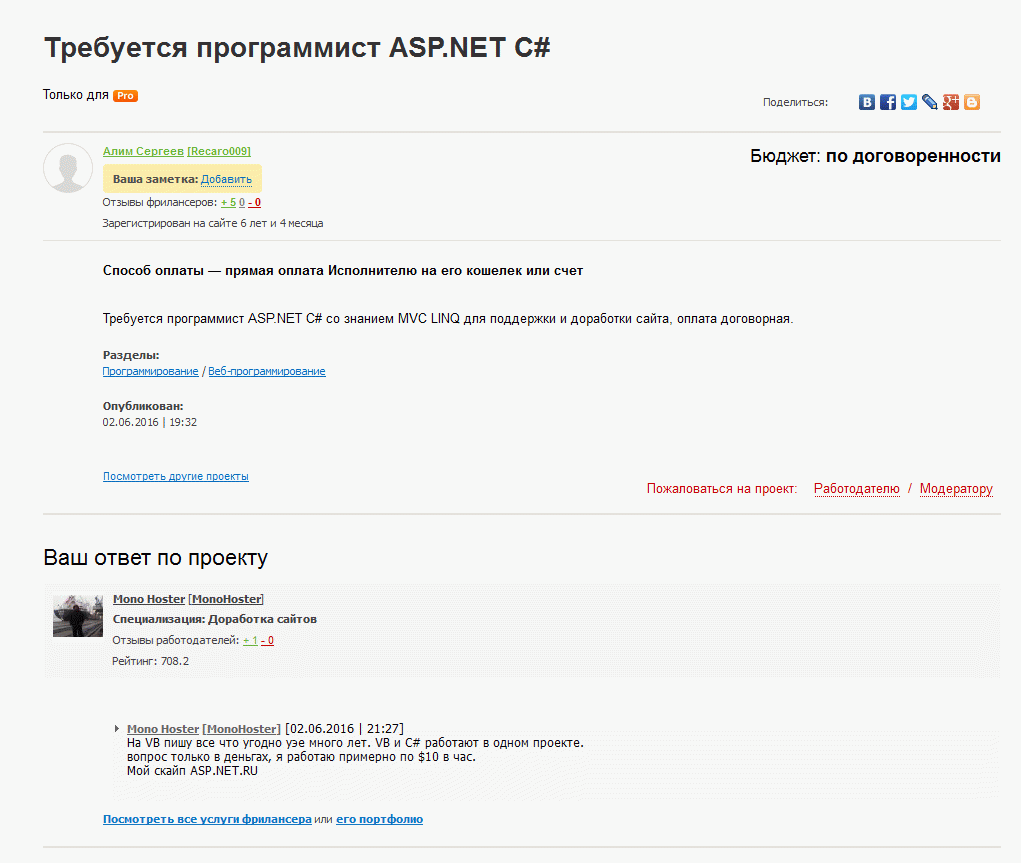The width and height of the screenshot is (1021, 863).
Task: Open the Веб-программирование section link
Action: coord(267,371)
